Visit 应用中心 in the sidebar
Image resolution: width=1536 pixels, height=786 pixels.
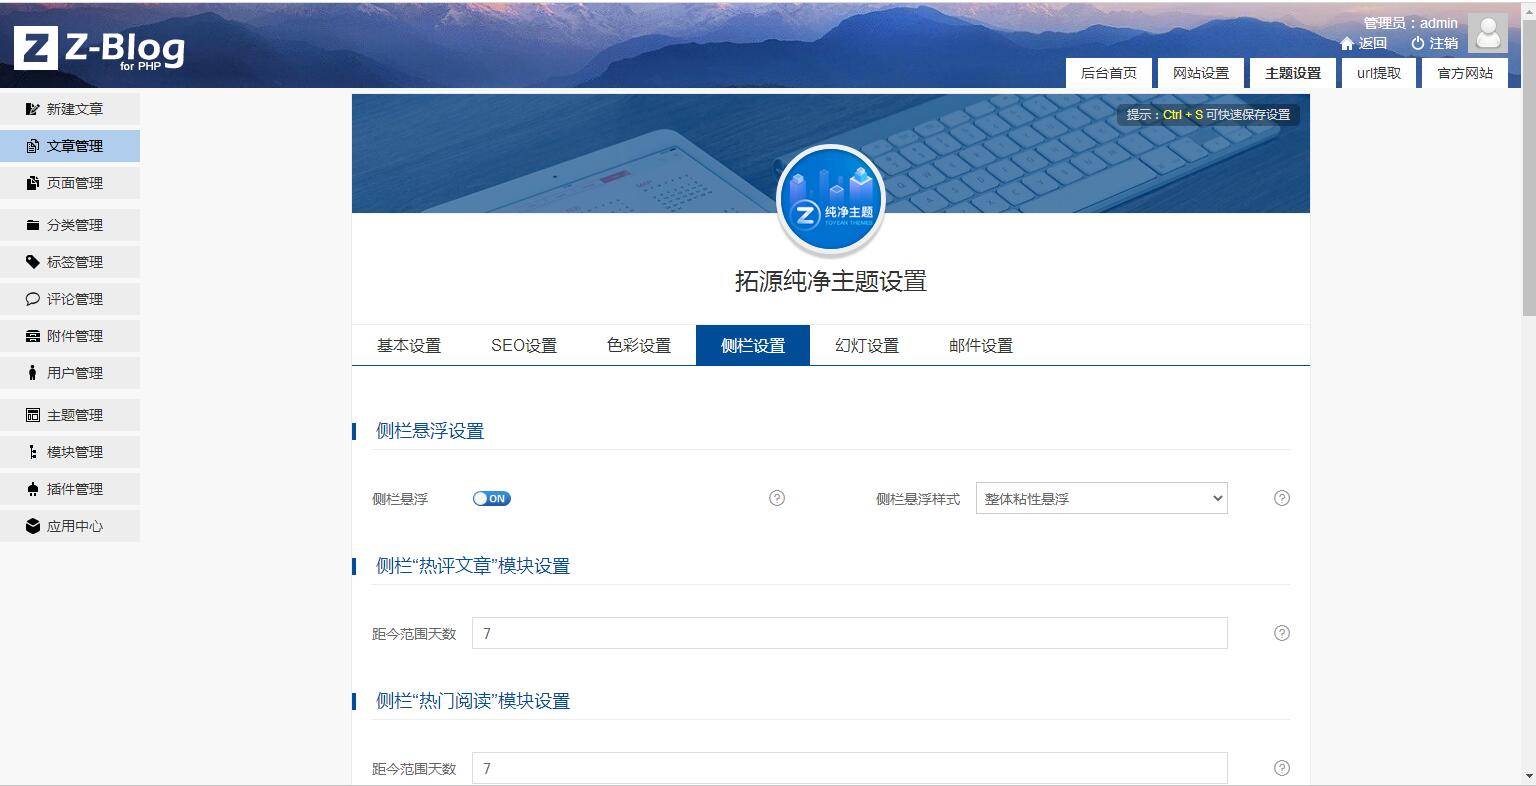coord(70,525)
